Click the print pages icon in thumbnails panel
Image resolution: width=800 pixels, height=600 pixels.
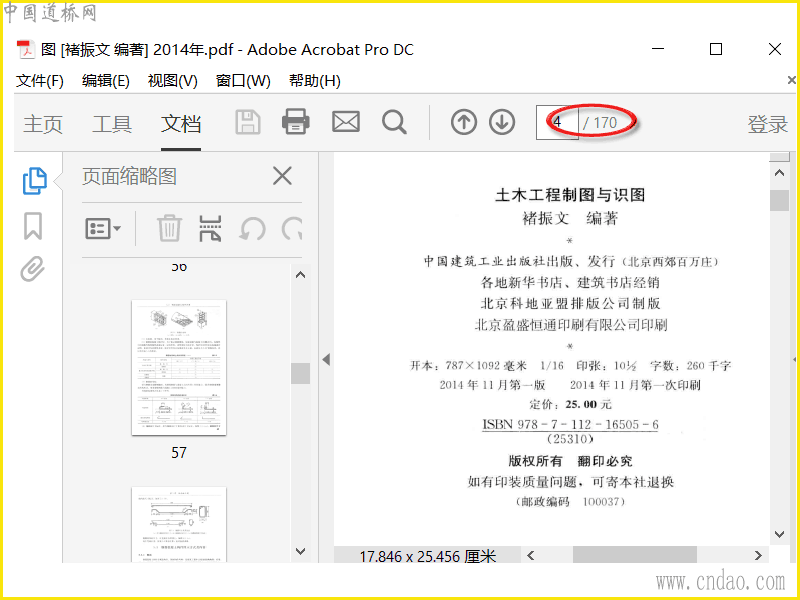[210, 228]
